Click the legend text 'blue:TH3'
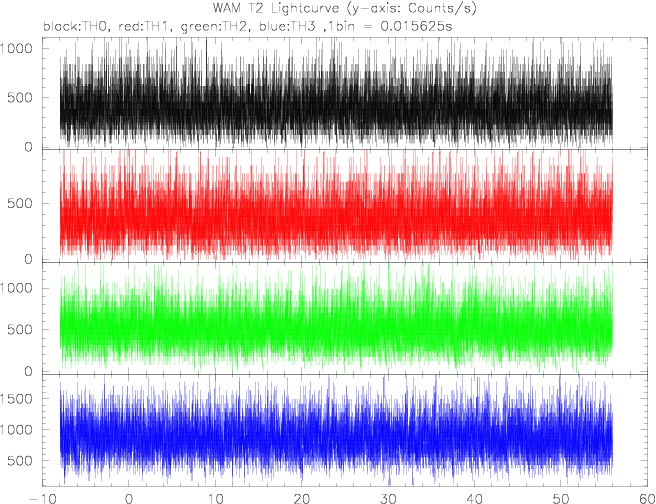 click(x=287, y=26)
